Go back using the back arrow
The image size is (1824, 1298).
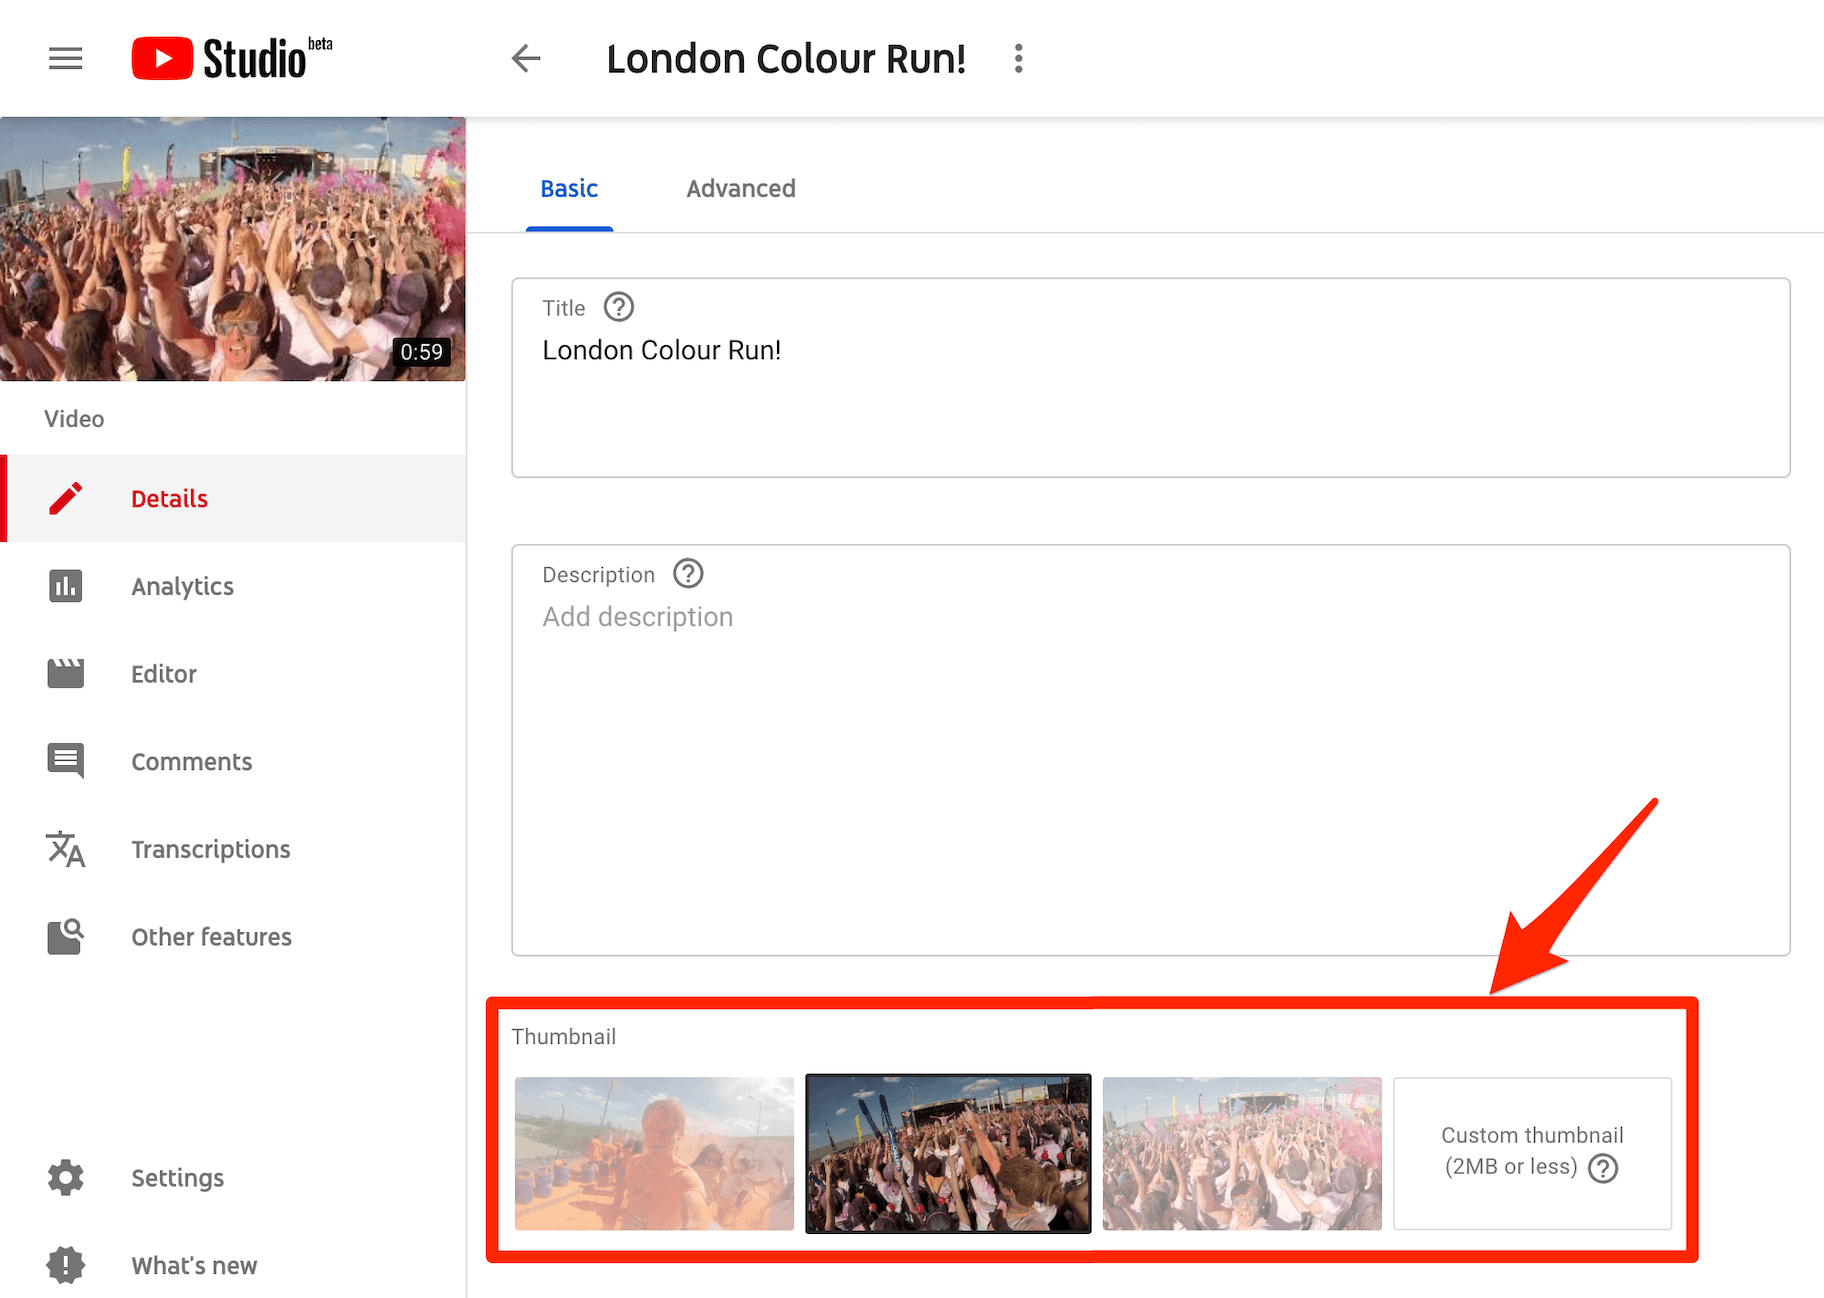526,58
